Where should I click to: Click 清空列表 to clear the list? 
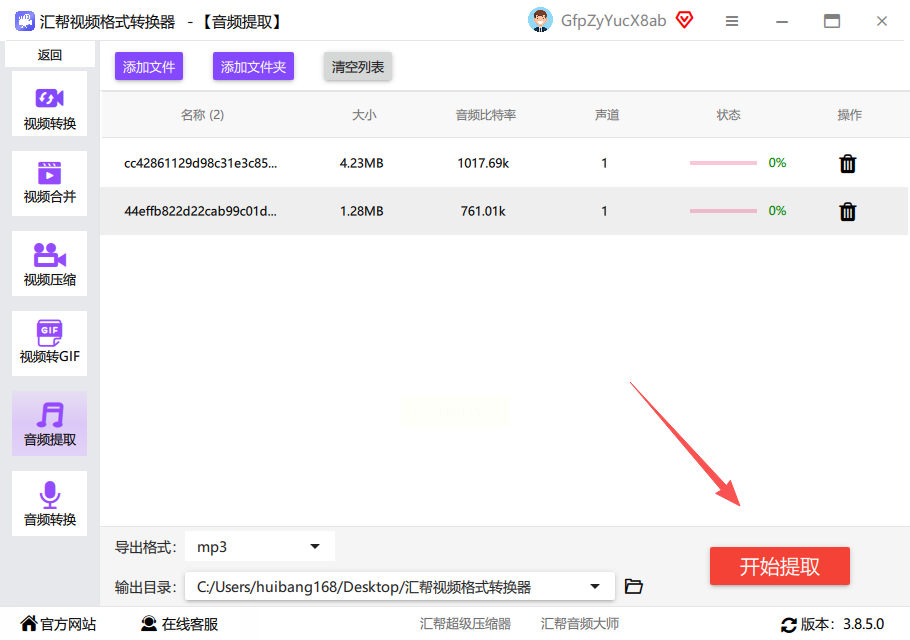pyautogui.click(x=358, y=67)
